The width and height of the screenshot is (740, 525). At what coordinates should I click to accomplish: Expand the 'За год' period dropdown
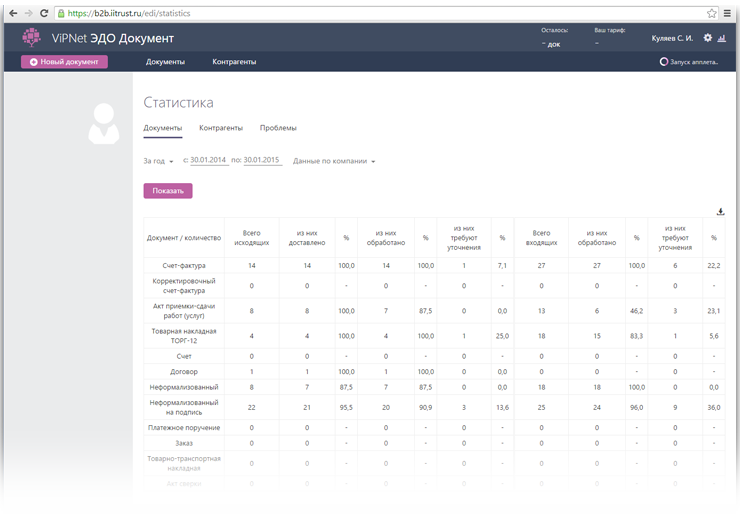(158, 161)
